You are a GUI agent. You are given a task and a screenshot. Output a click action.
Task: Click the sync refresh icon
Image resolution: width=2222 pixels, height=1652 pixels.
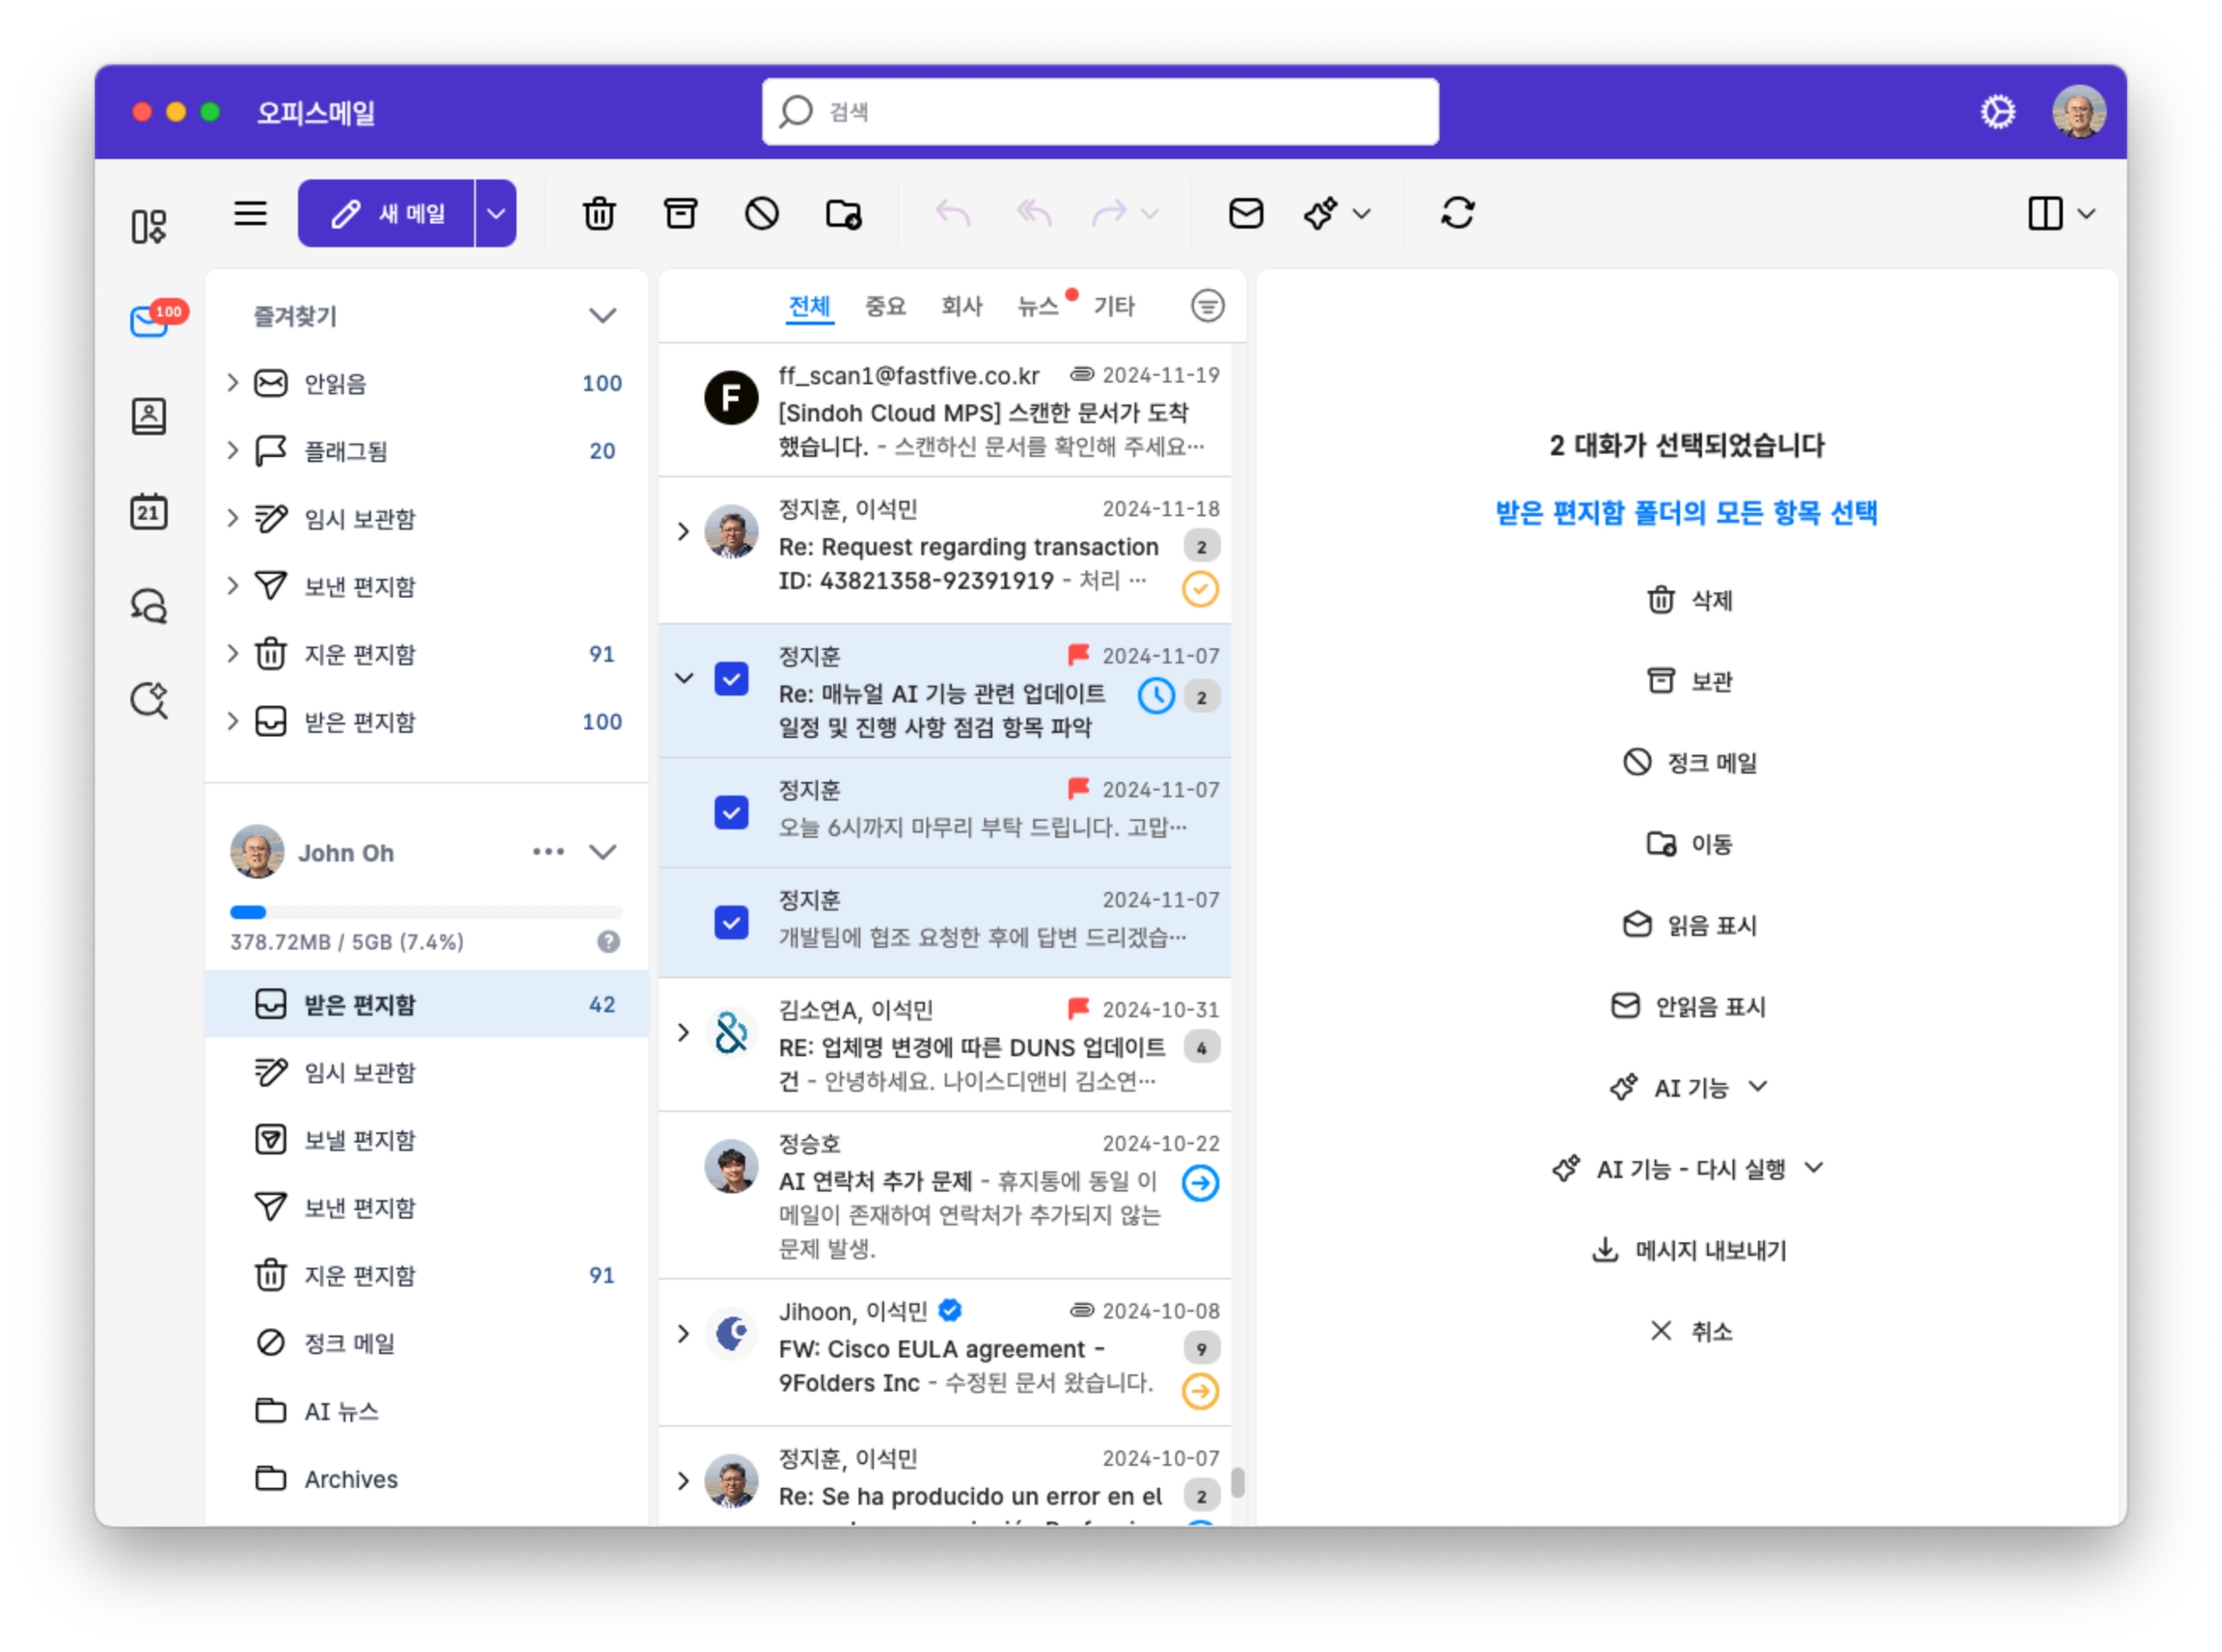tap(1456, 213)
